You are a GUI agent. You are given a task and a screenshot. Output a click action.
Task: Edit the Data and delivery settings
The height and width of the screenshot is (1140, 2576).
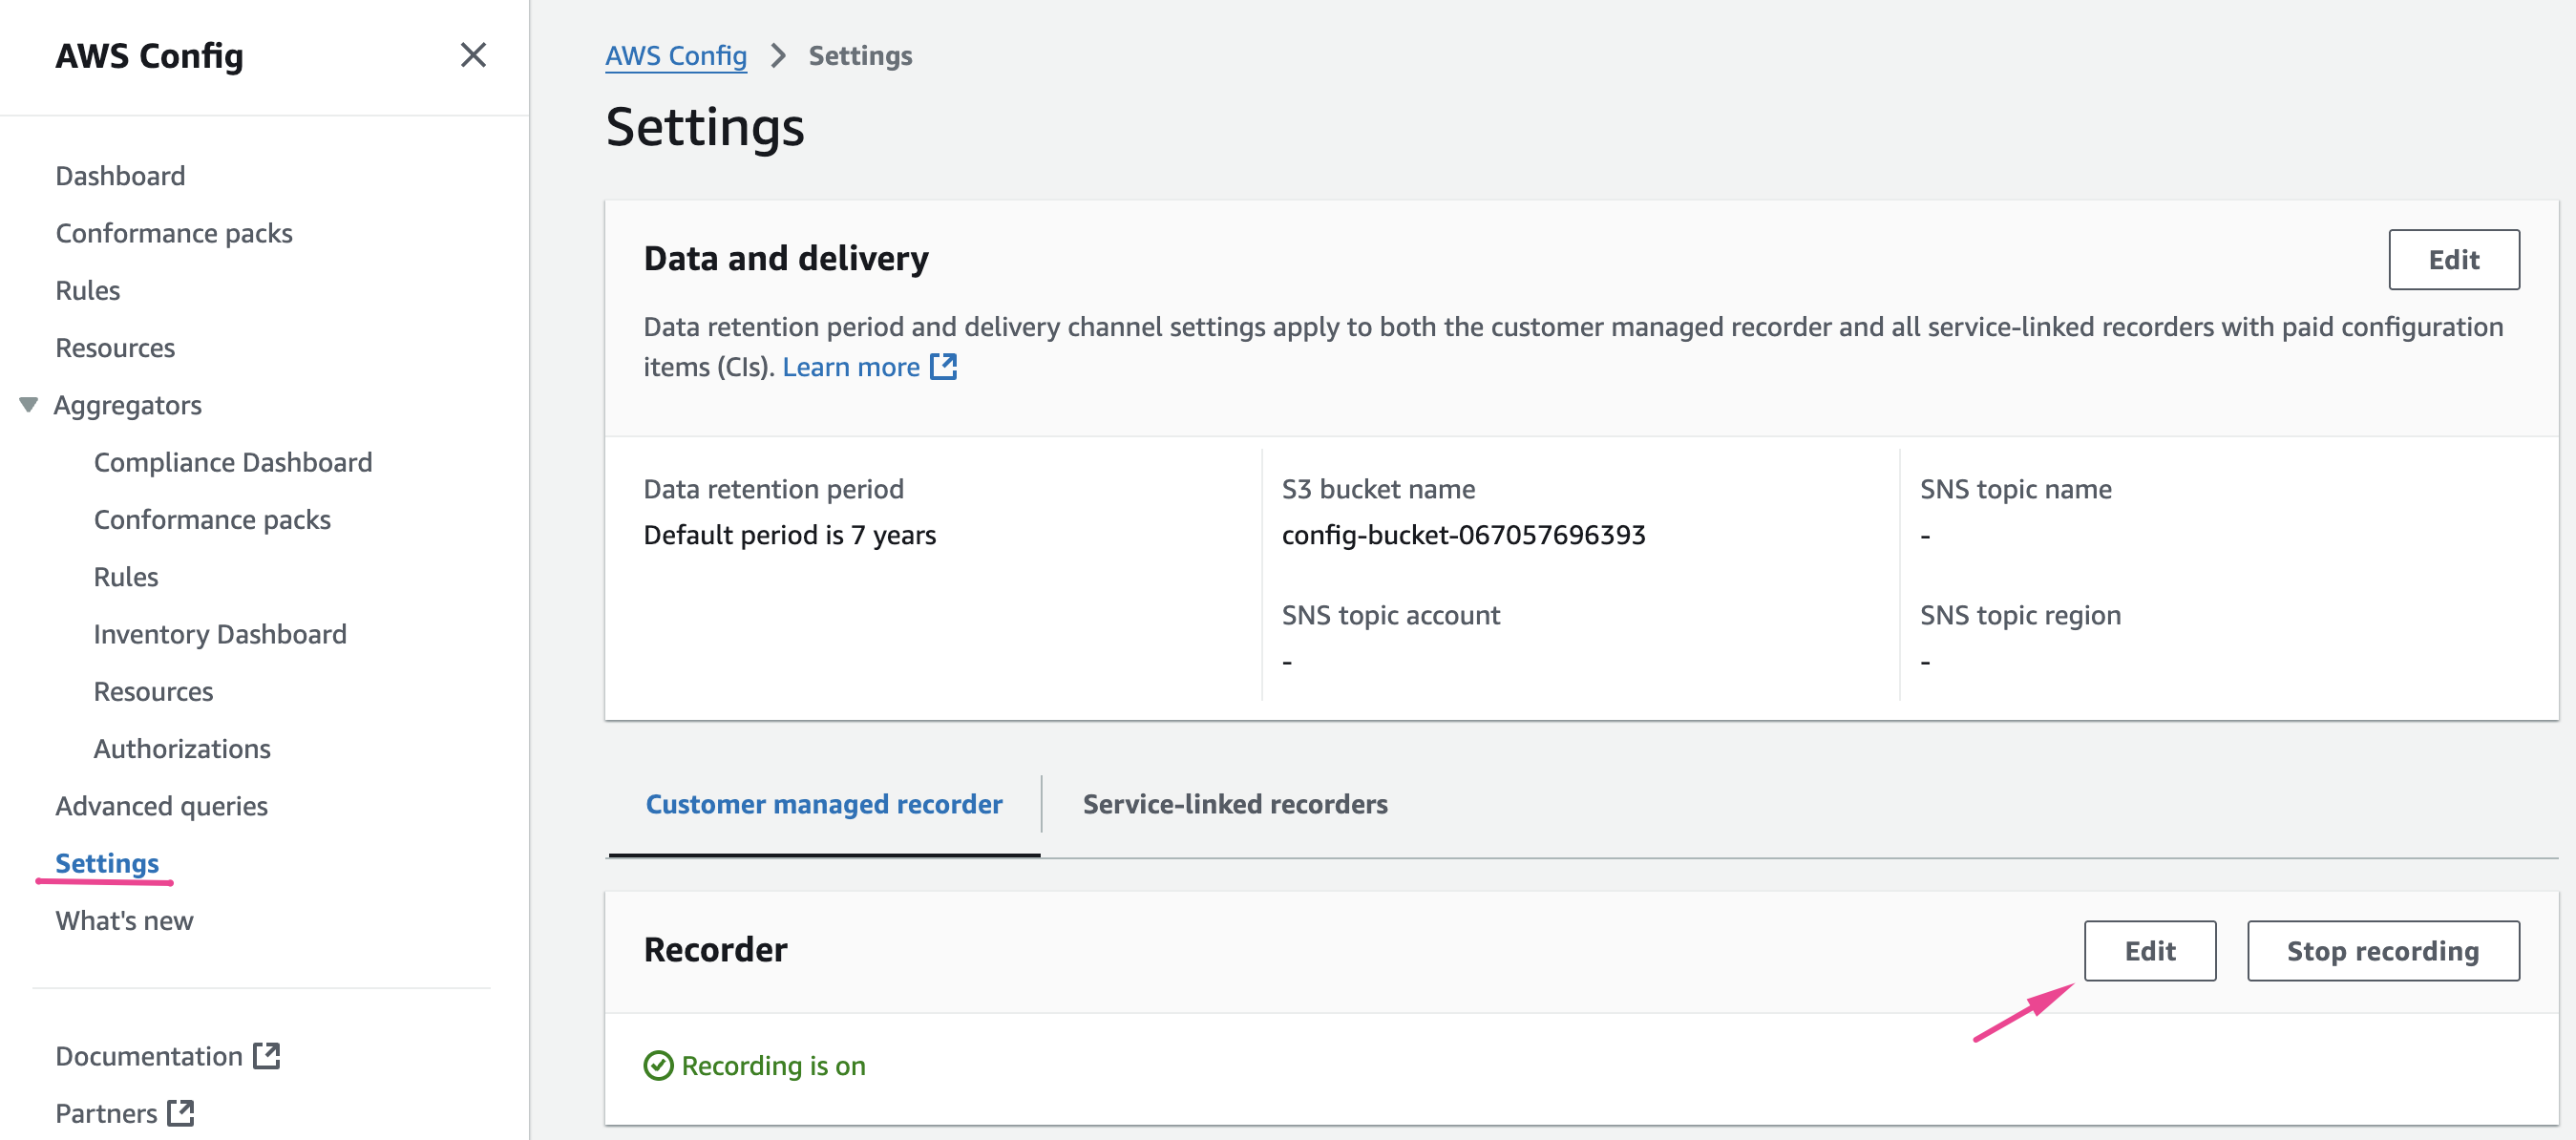click(2452, 260)
